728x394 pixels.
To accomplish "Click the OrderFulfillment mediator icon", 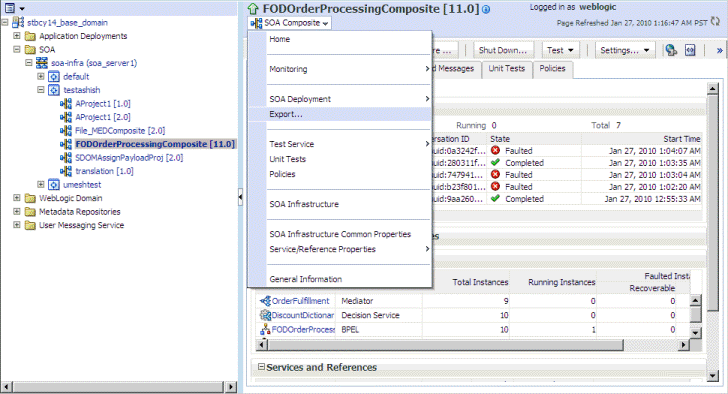I will click(x=265, y=301).
